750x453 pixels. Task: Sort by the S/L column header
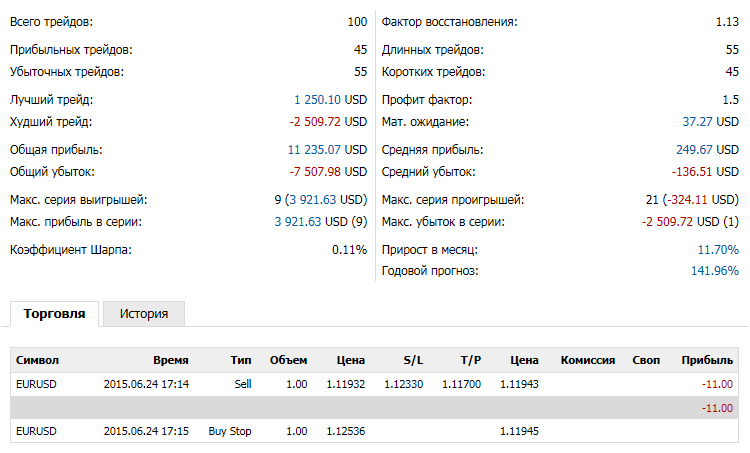point(413,360)
